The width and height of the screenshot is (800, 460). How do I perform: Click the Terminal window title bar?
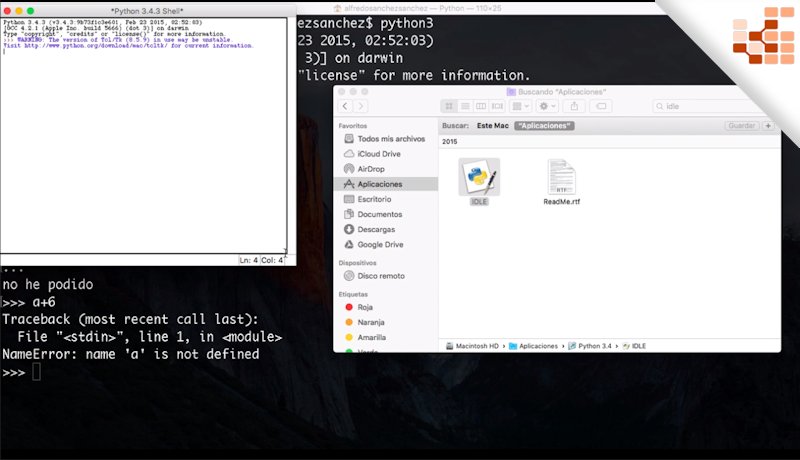tap(417, 8)
